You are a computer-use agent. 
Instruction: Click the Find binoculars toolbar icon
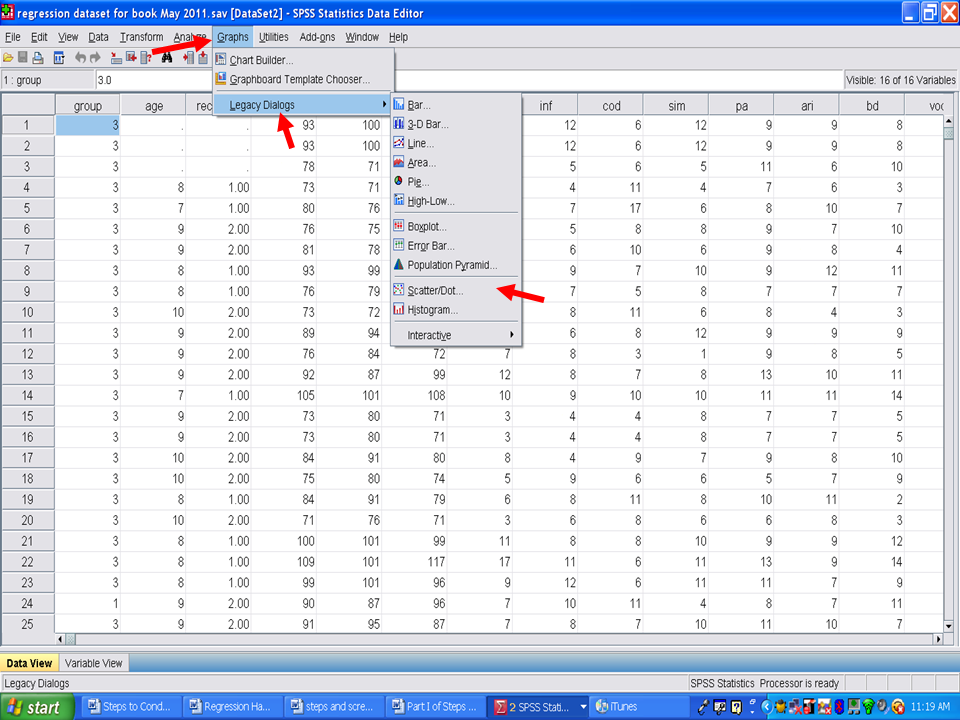(x=167, y=58)
